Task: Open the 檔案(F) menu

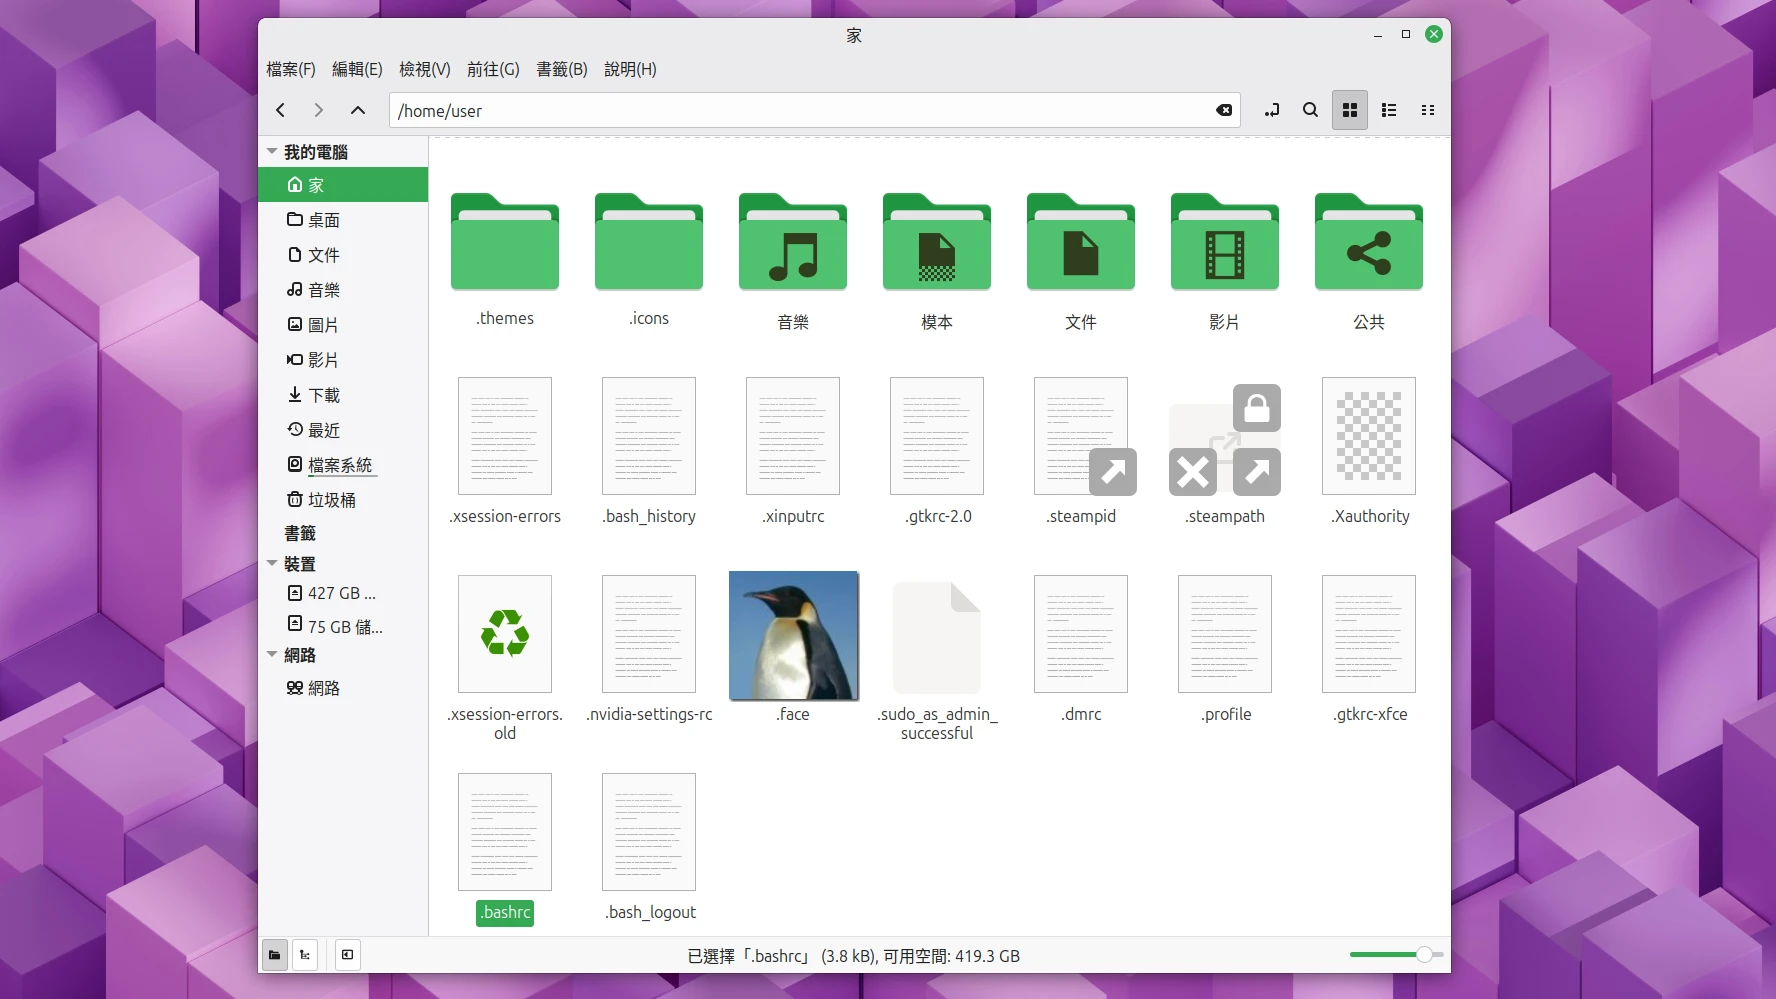Action: (290, 69)
